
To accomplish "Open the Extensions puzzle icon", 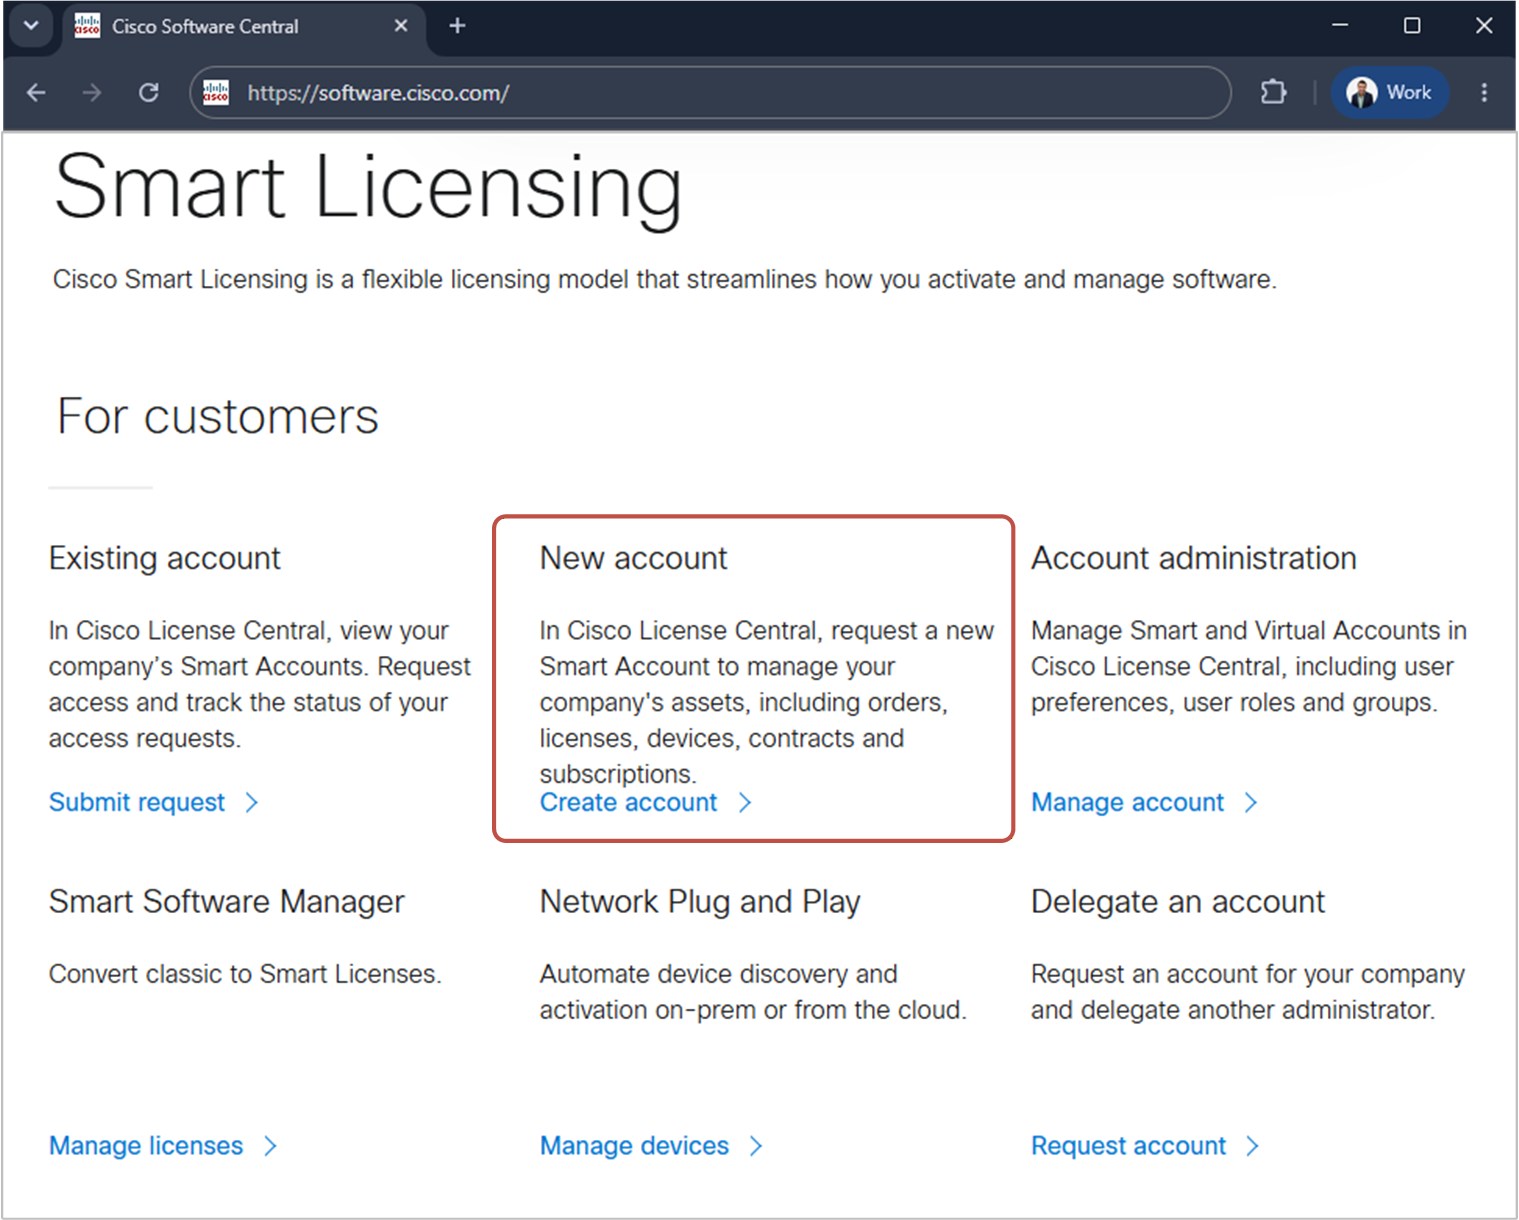I will [x=1273, y=93].
